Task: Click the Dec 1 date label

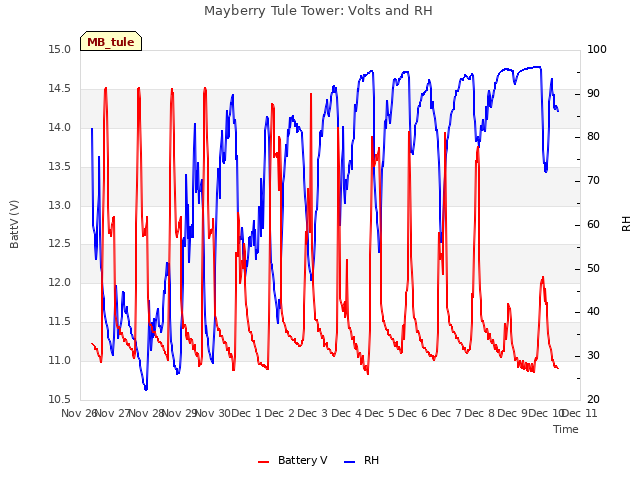Action: point(247,413)
